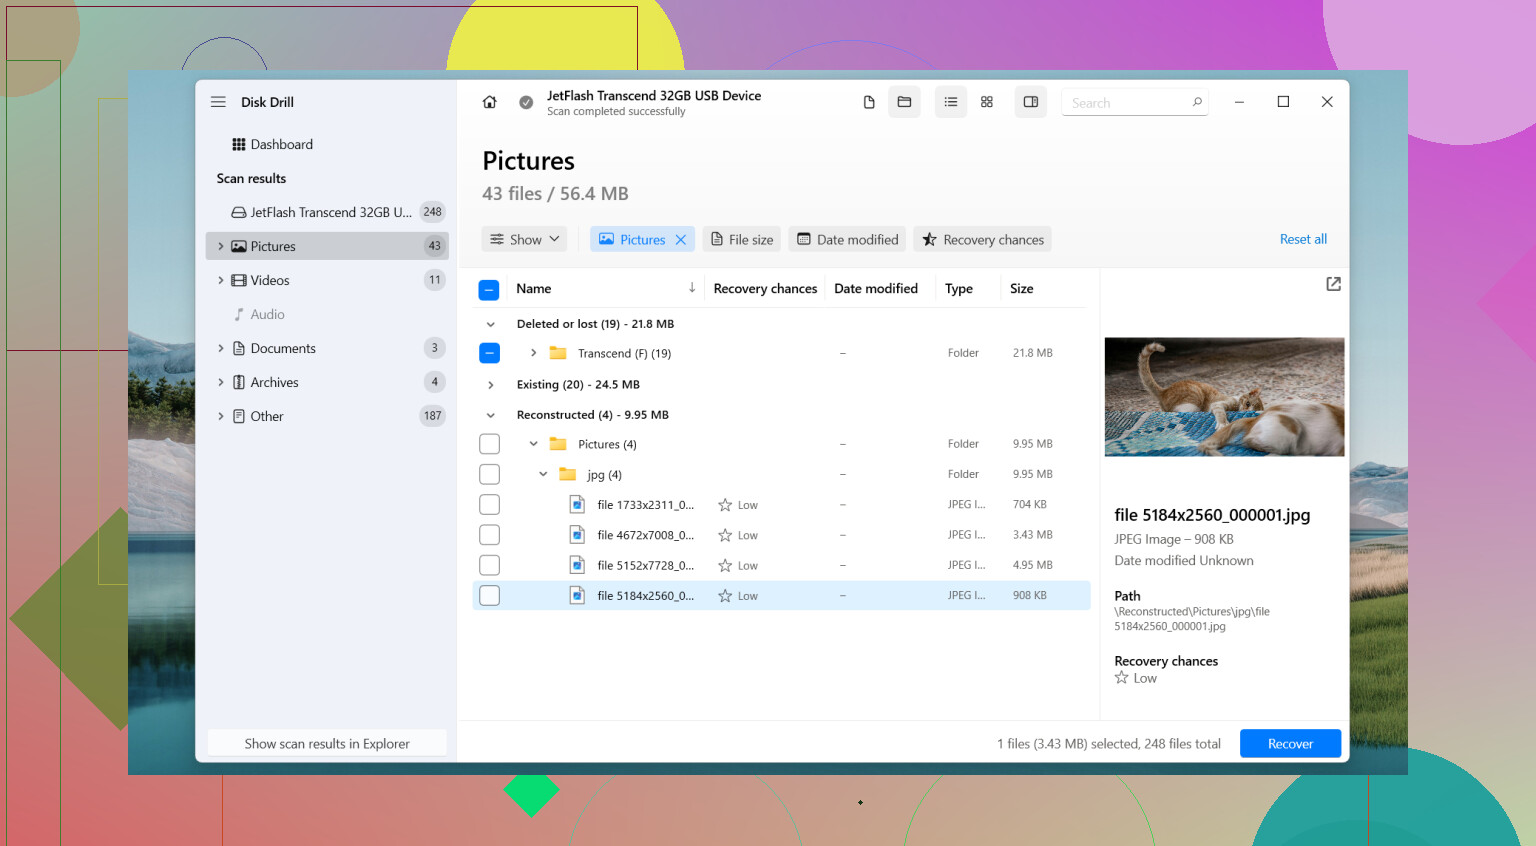Open the Recovery chances filter

[982, 239]
